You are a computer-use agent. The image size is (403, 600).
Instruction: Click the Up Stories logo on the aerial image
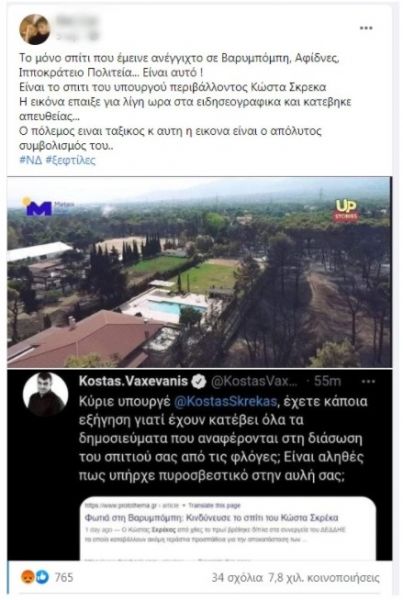pos(346,210)
